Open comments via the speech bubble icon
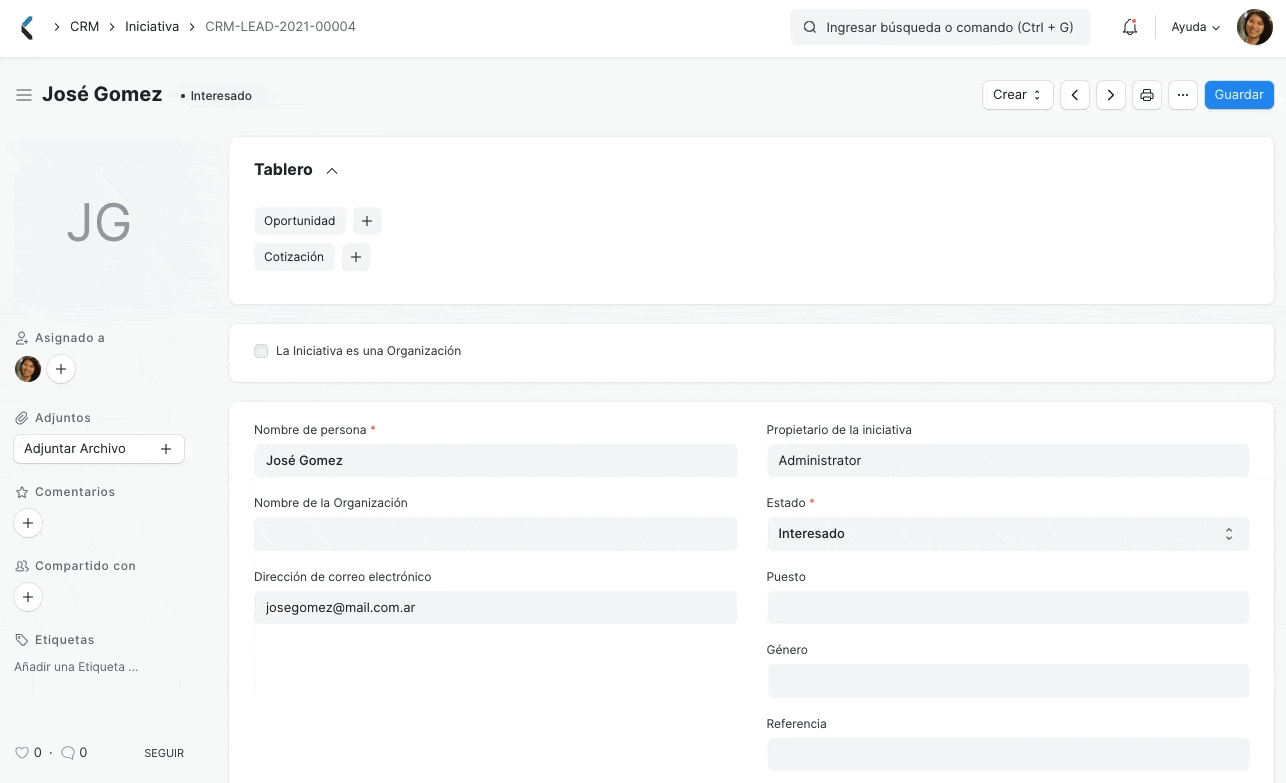Image resolution: width=1286 pixels, height=783 pixels. click(x=68, y=752)
